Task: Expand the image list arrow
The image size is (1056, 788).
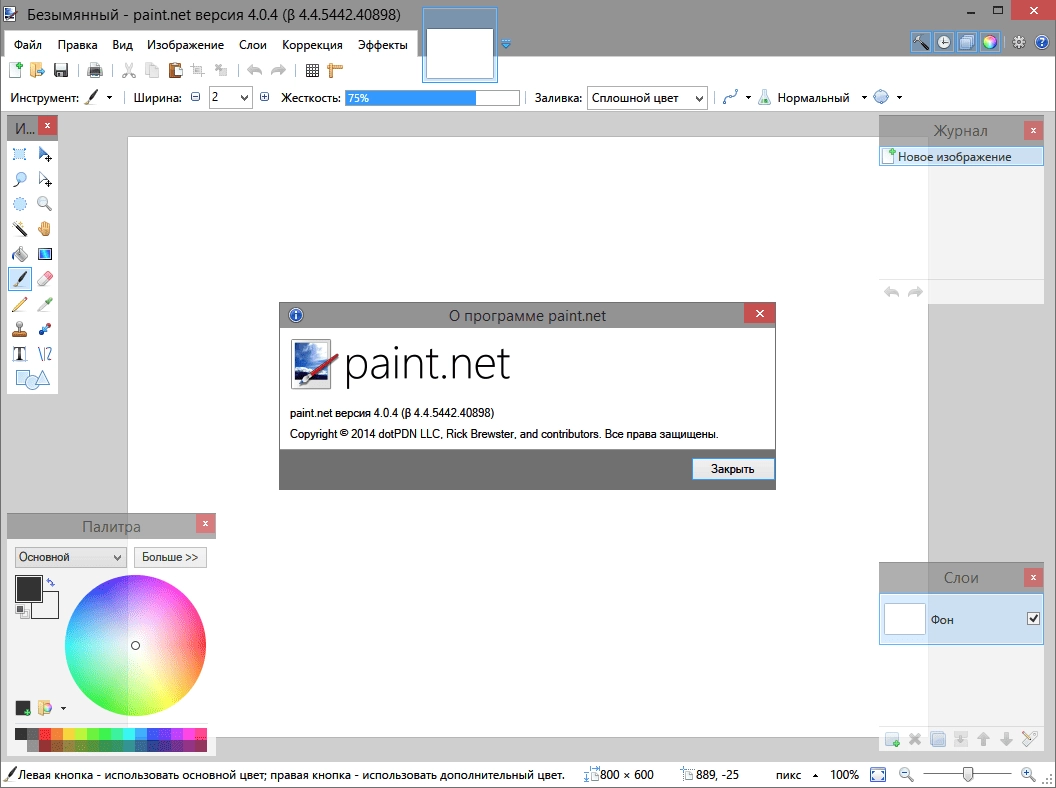Action: [506, 44]
